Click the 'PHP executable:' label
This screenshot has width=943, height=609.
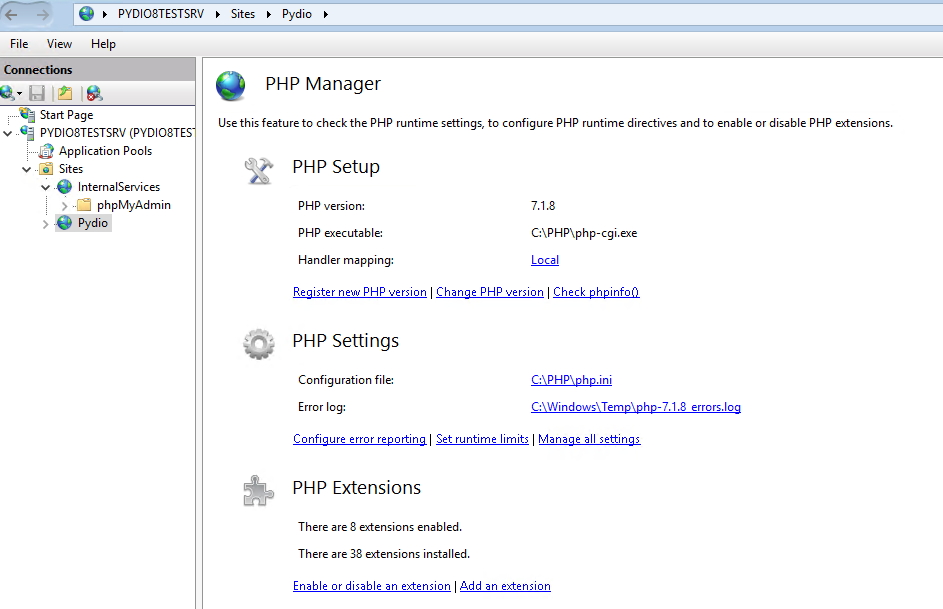tap(340, 233)
